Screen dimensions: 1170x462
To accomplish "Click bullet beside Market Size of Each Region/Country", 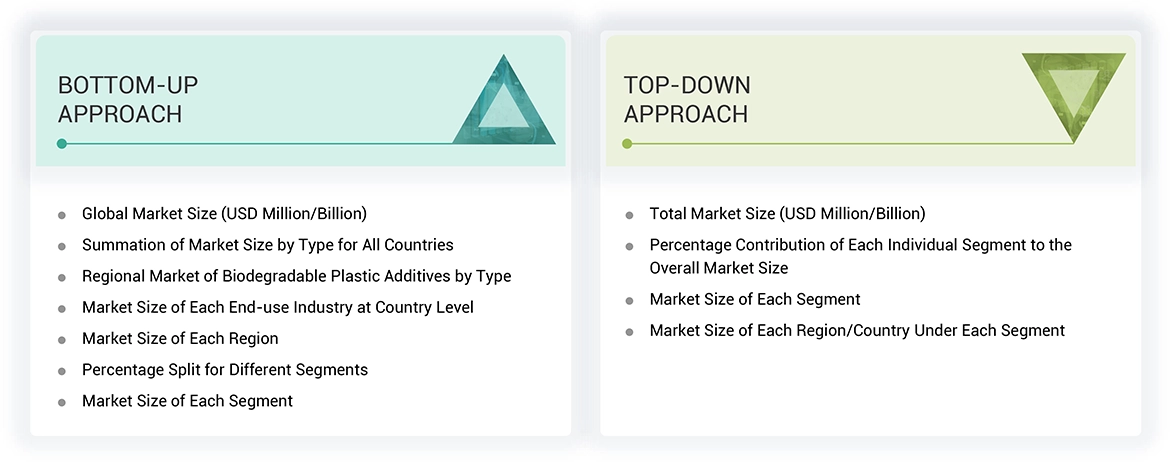I will pos(629,331).
